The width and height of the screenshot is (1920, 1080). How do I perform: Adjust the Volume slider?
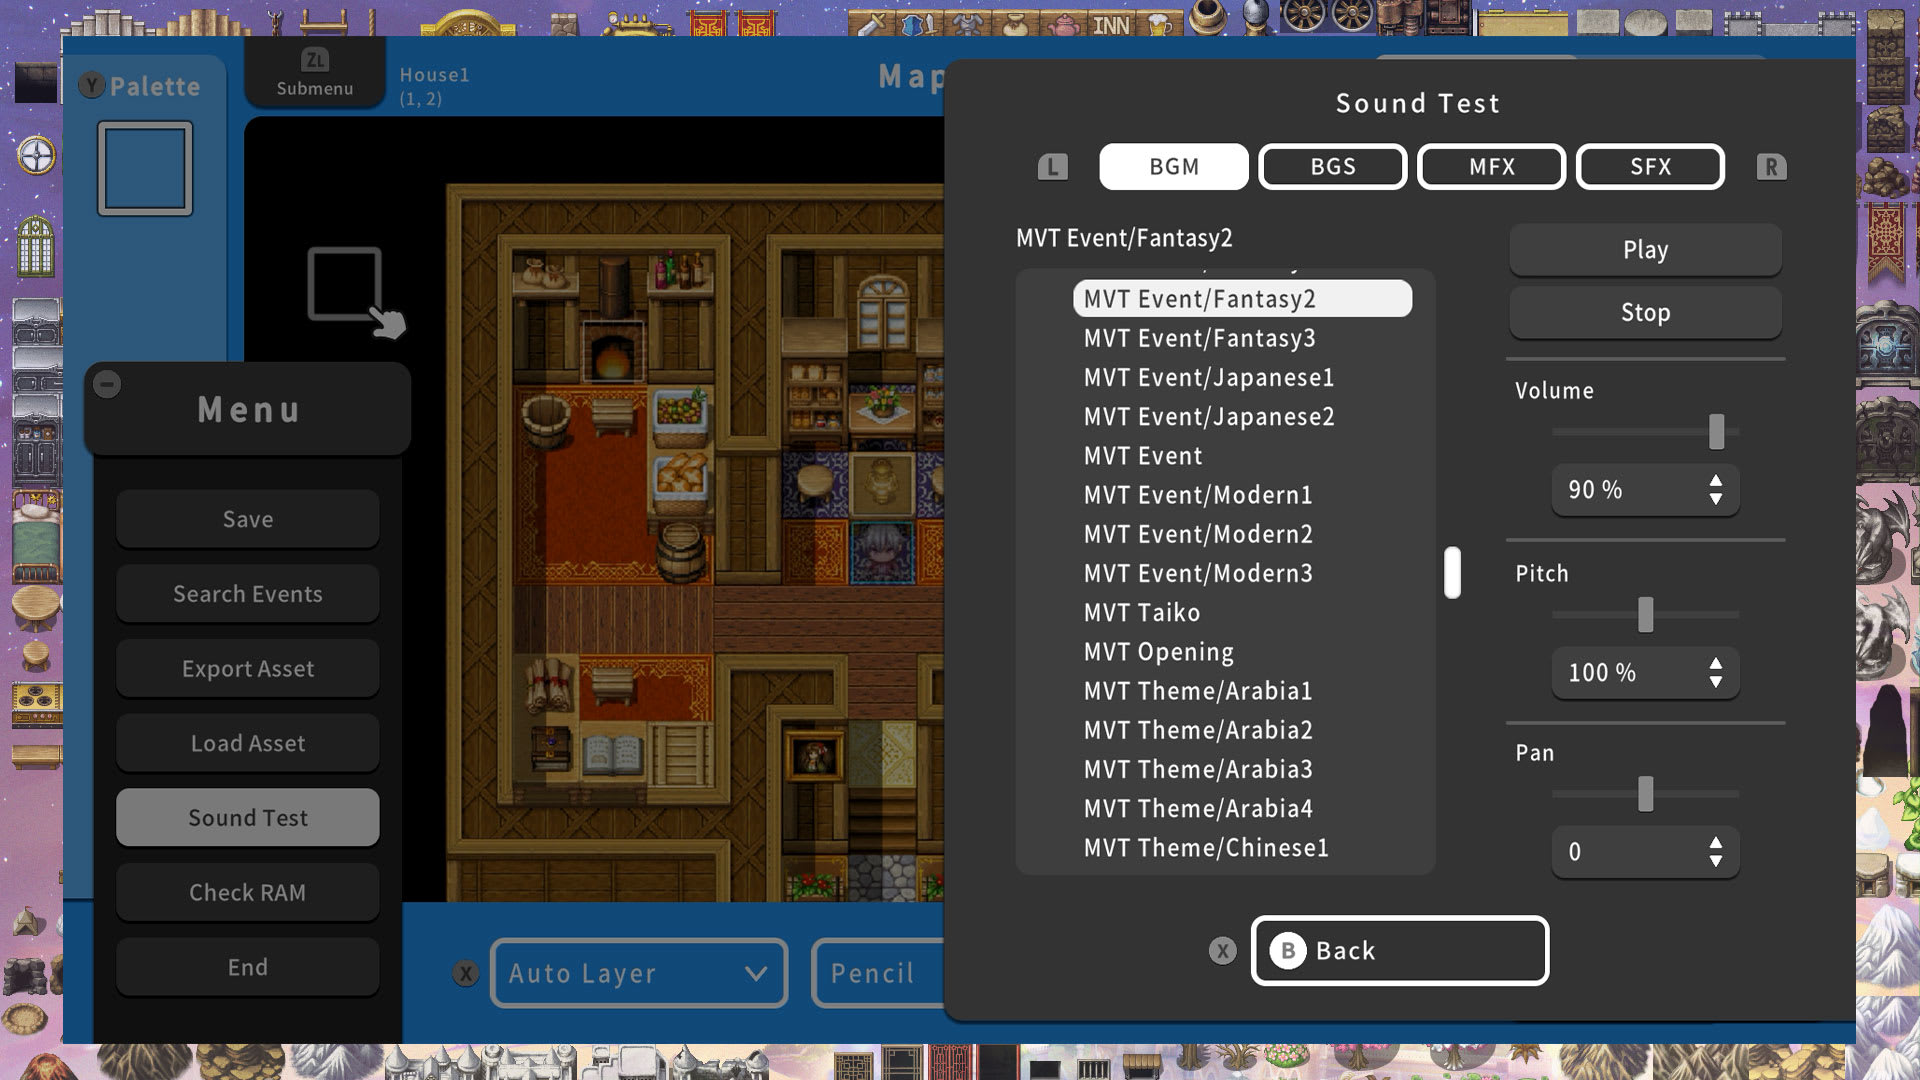point(1716,431)
